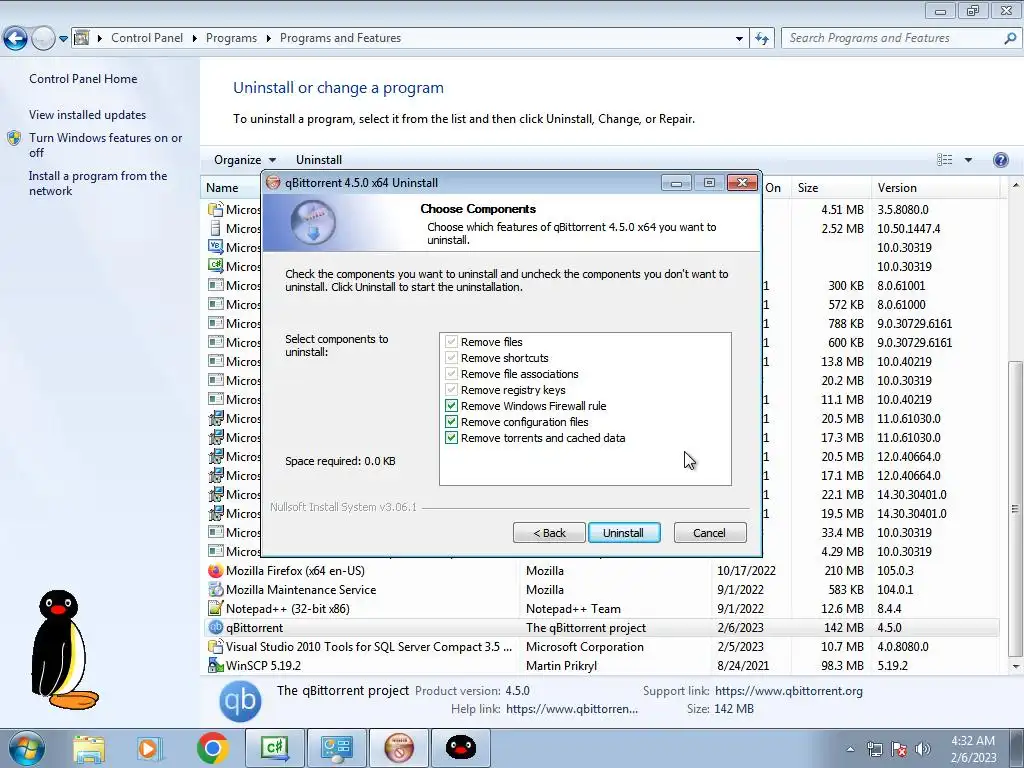Expand the Programs breadcrumb arrow
The height and width of the screenshot is (768, 1024).
(268, 39)
